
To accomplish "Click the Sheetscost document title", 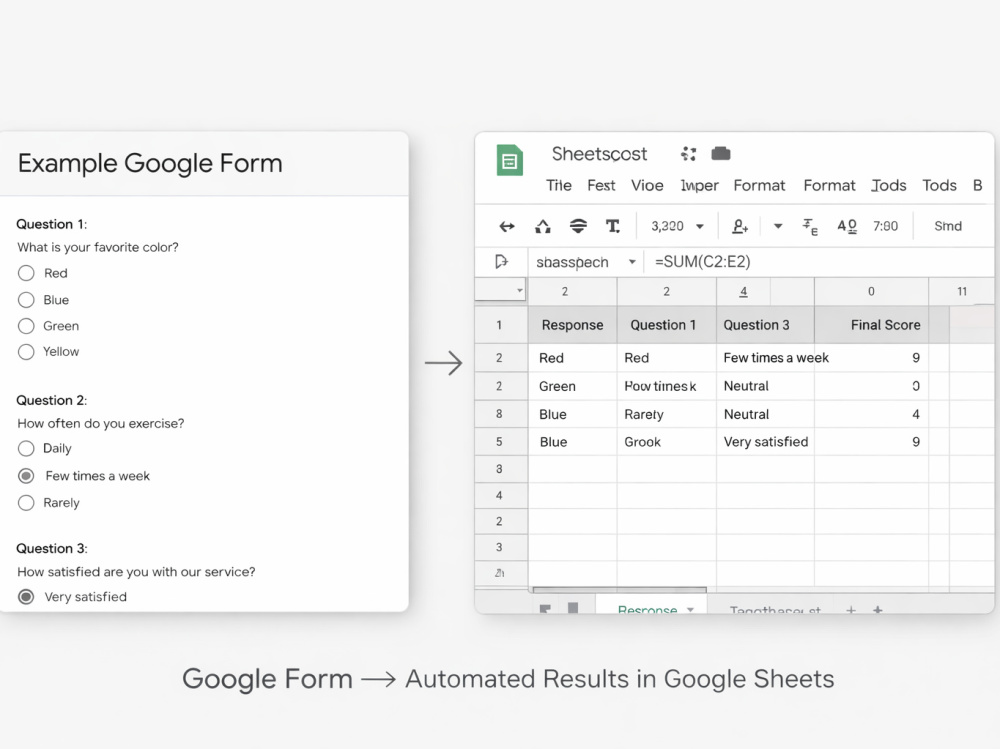I will click(599, 154).
